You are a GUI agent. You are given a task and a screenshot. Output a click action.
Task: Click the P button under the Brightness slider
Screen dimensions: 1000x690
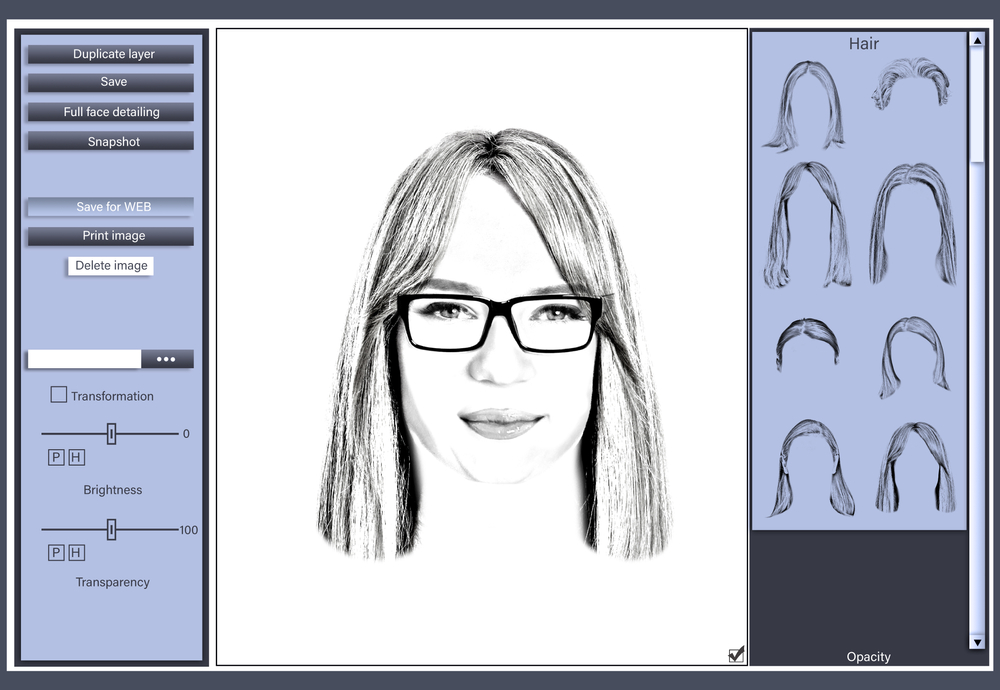[x=56, y=457]
